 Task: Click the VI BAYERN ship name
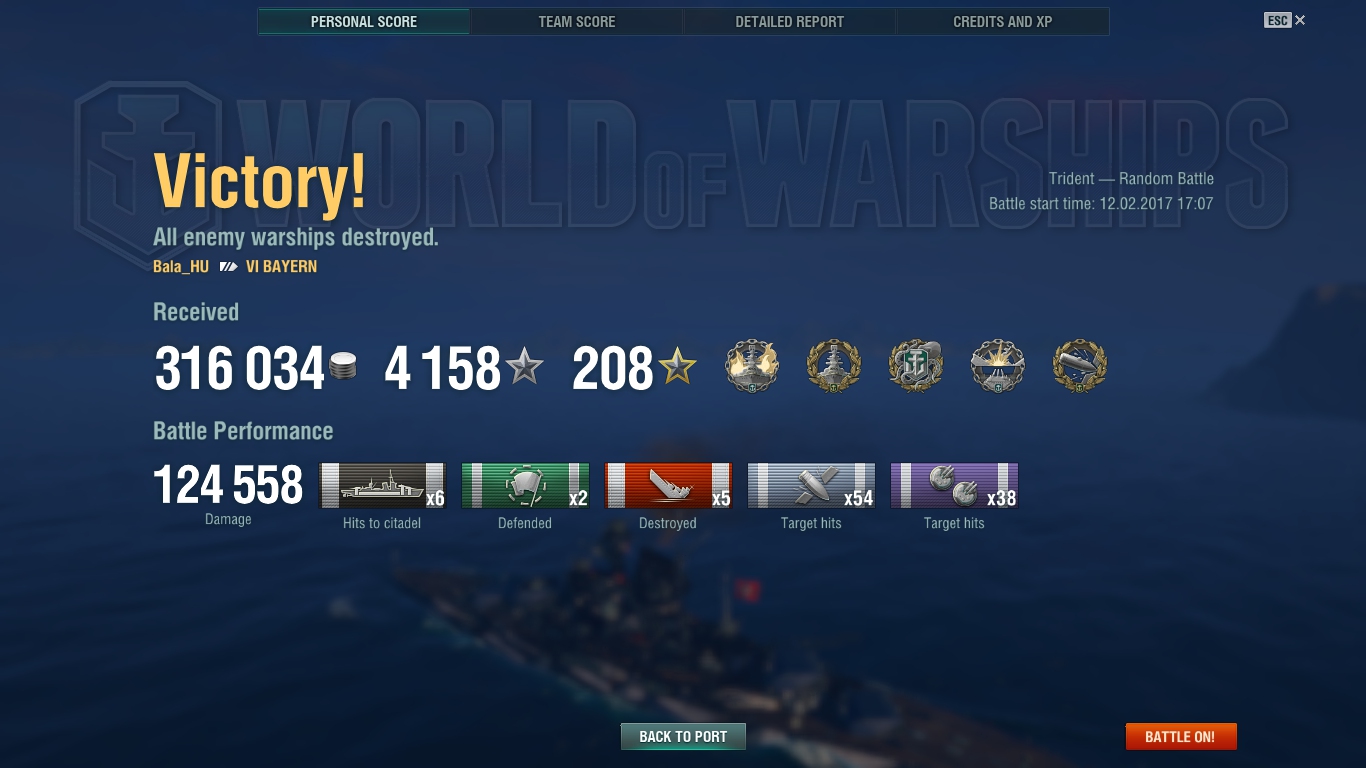281,267
